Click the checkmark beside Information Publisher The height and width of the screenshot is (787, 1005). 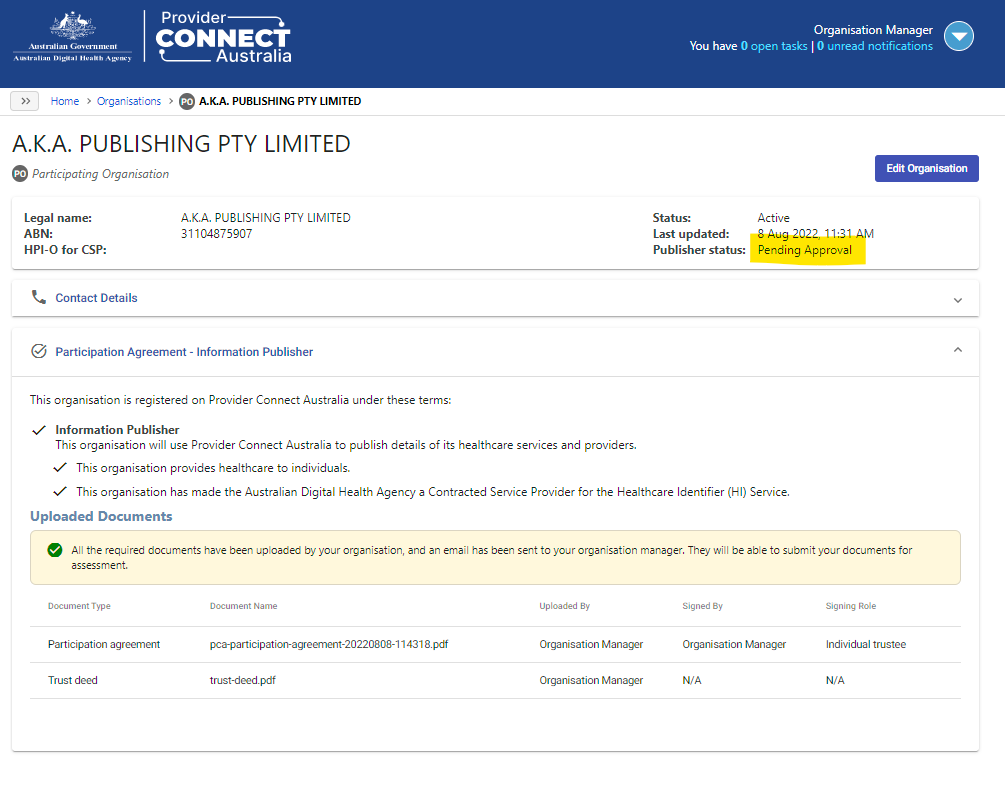(39, 429)
